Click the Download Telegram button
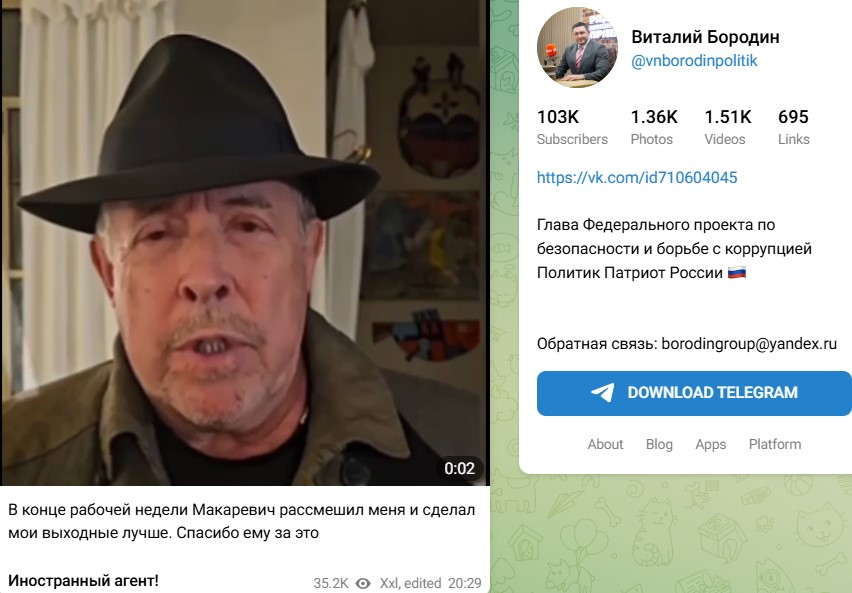 point(694,393)
